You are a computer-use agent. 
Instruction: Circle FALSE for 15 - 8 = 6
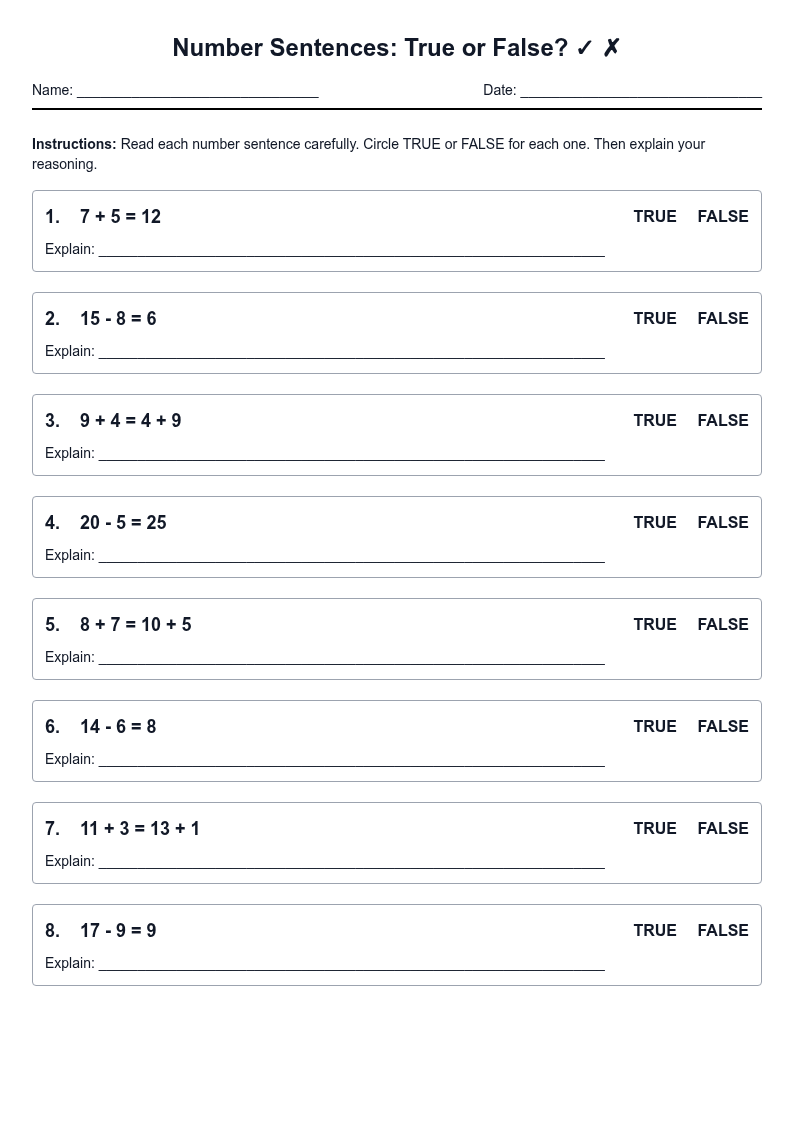pyautogui.click(x=722, y=319)
